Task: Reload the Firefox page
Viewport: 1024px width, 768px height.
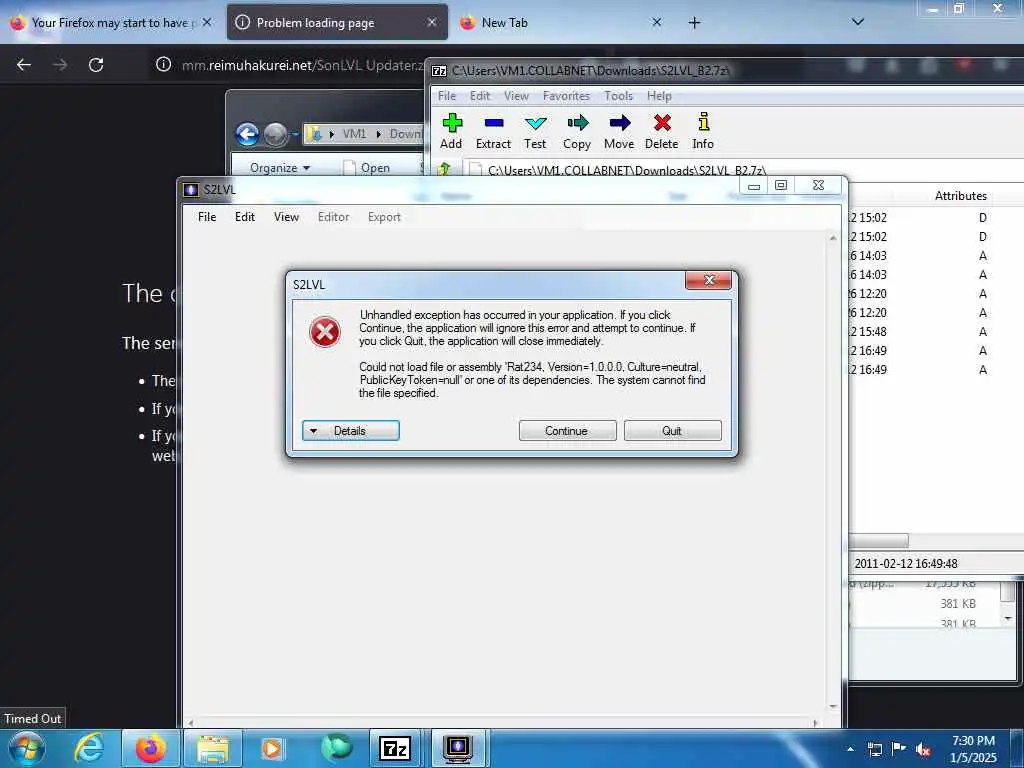Action: pyautogui.click(x=96, y=64)
